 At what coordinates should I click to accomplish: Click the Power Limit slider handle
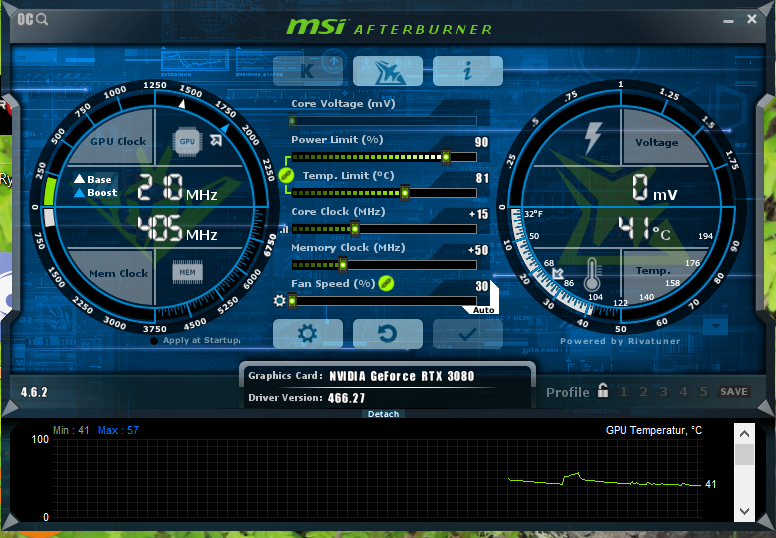(x=446, y=157)
